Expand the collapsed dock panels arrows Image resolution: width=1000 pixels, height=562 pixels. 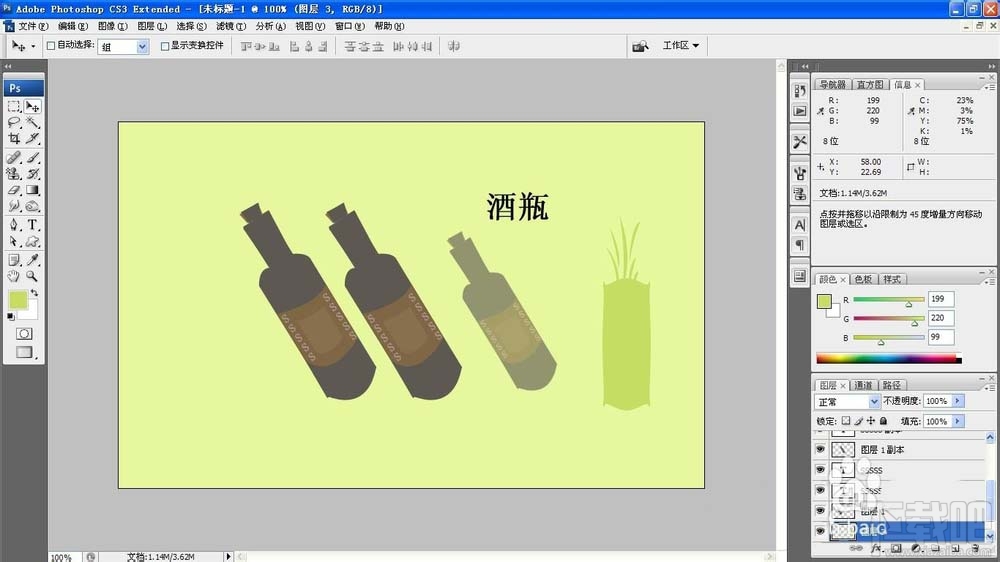(x=805, y=66)
